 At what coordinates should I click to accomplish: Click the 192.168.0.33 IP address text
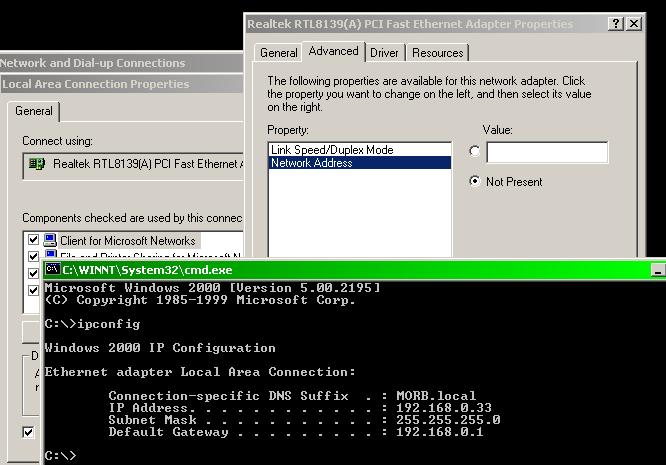pyautogui.click(x=444, y=408)
